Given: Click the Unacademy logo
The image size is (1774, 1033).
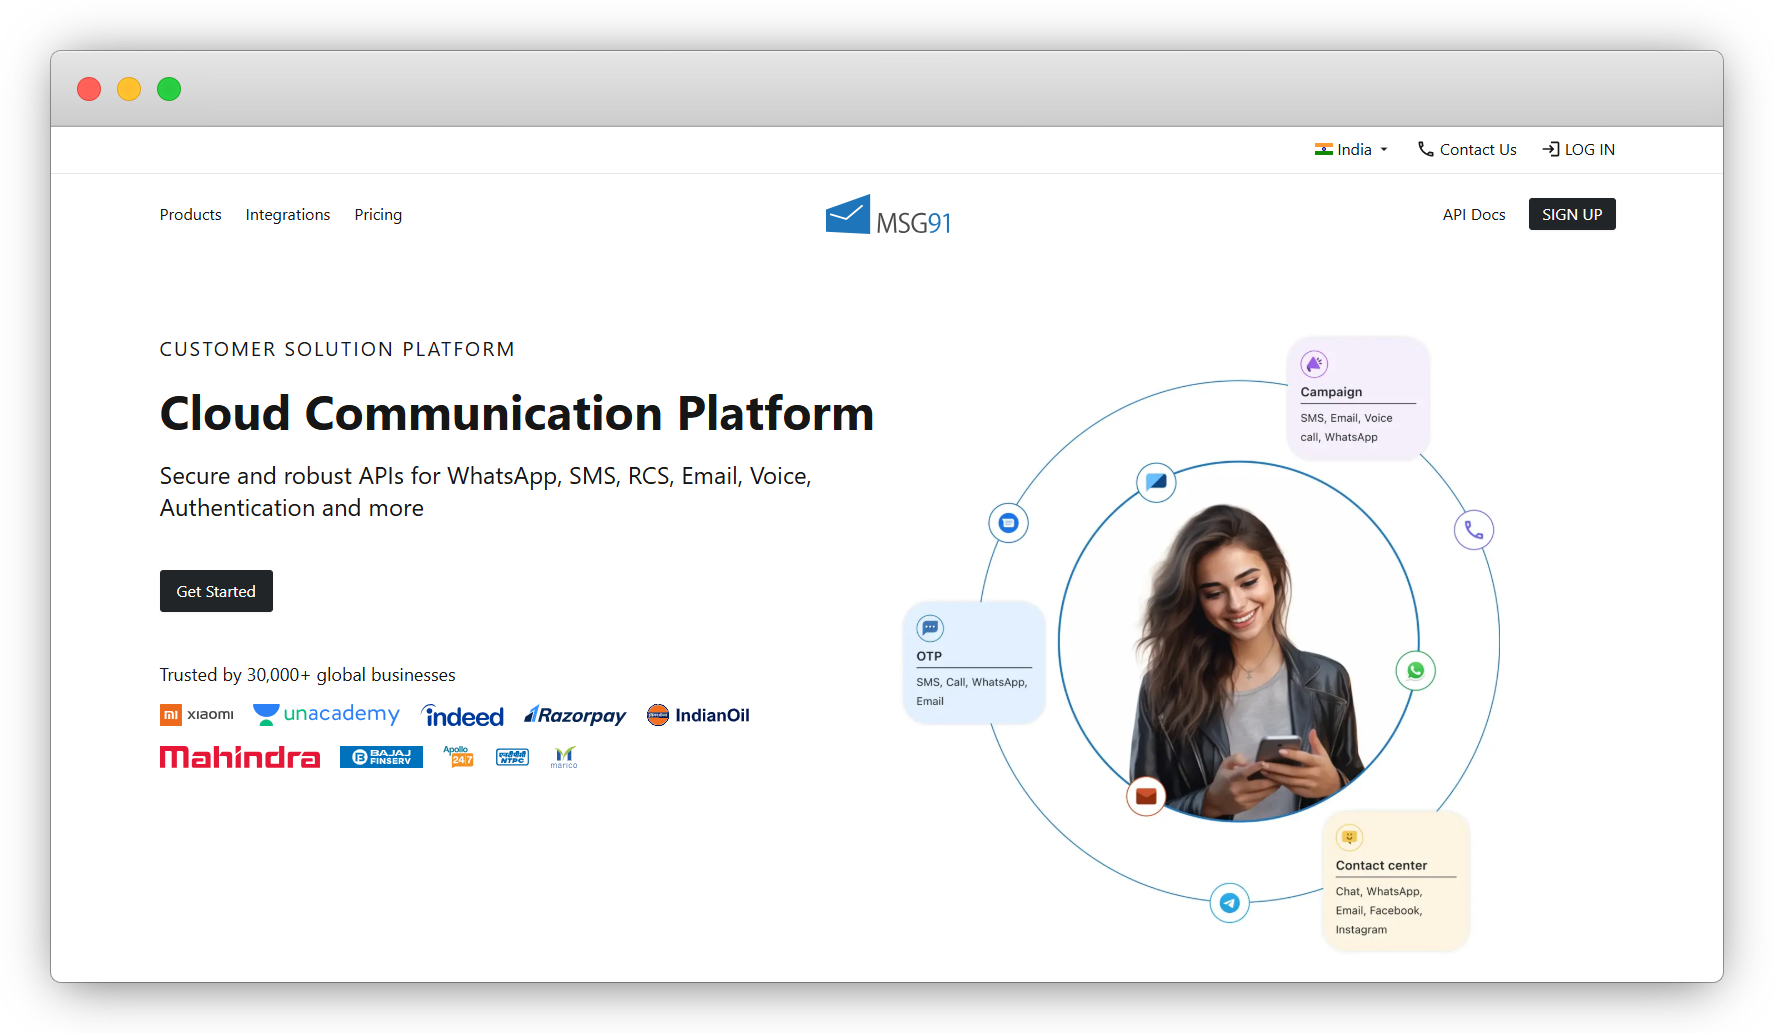Looking at the screenshot, I should click(326, 714).
